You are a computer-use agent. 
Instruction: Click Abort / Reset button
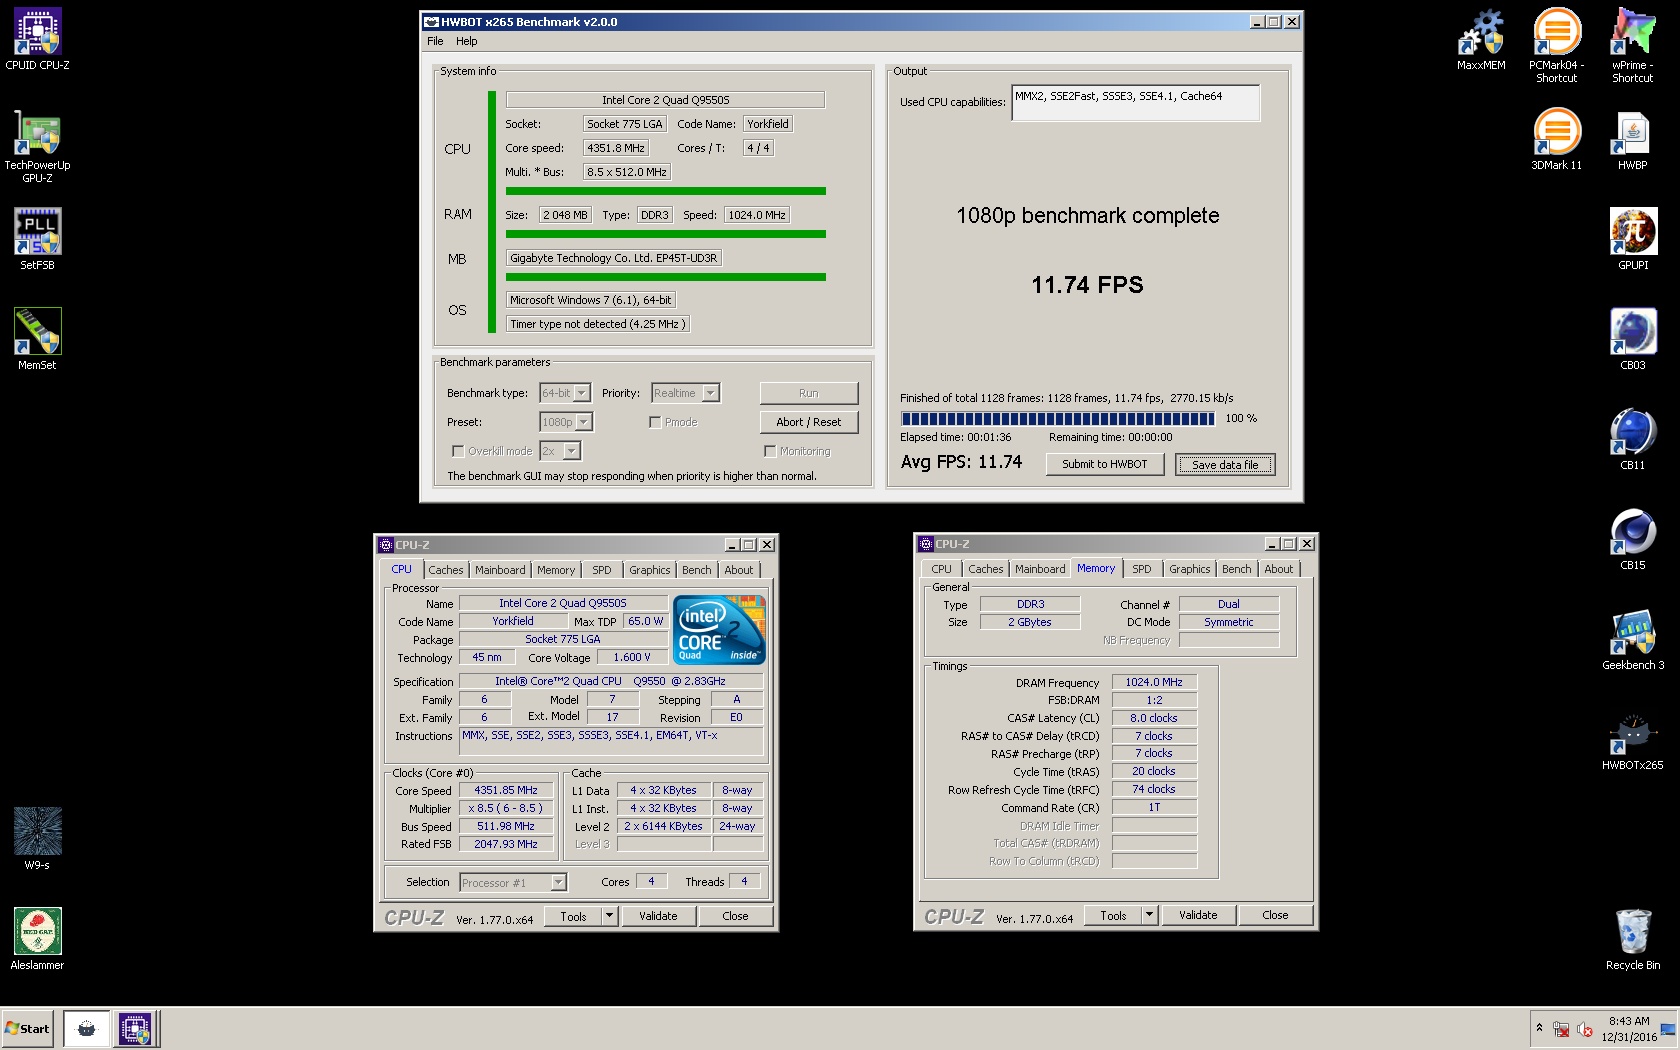(809, 422)
